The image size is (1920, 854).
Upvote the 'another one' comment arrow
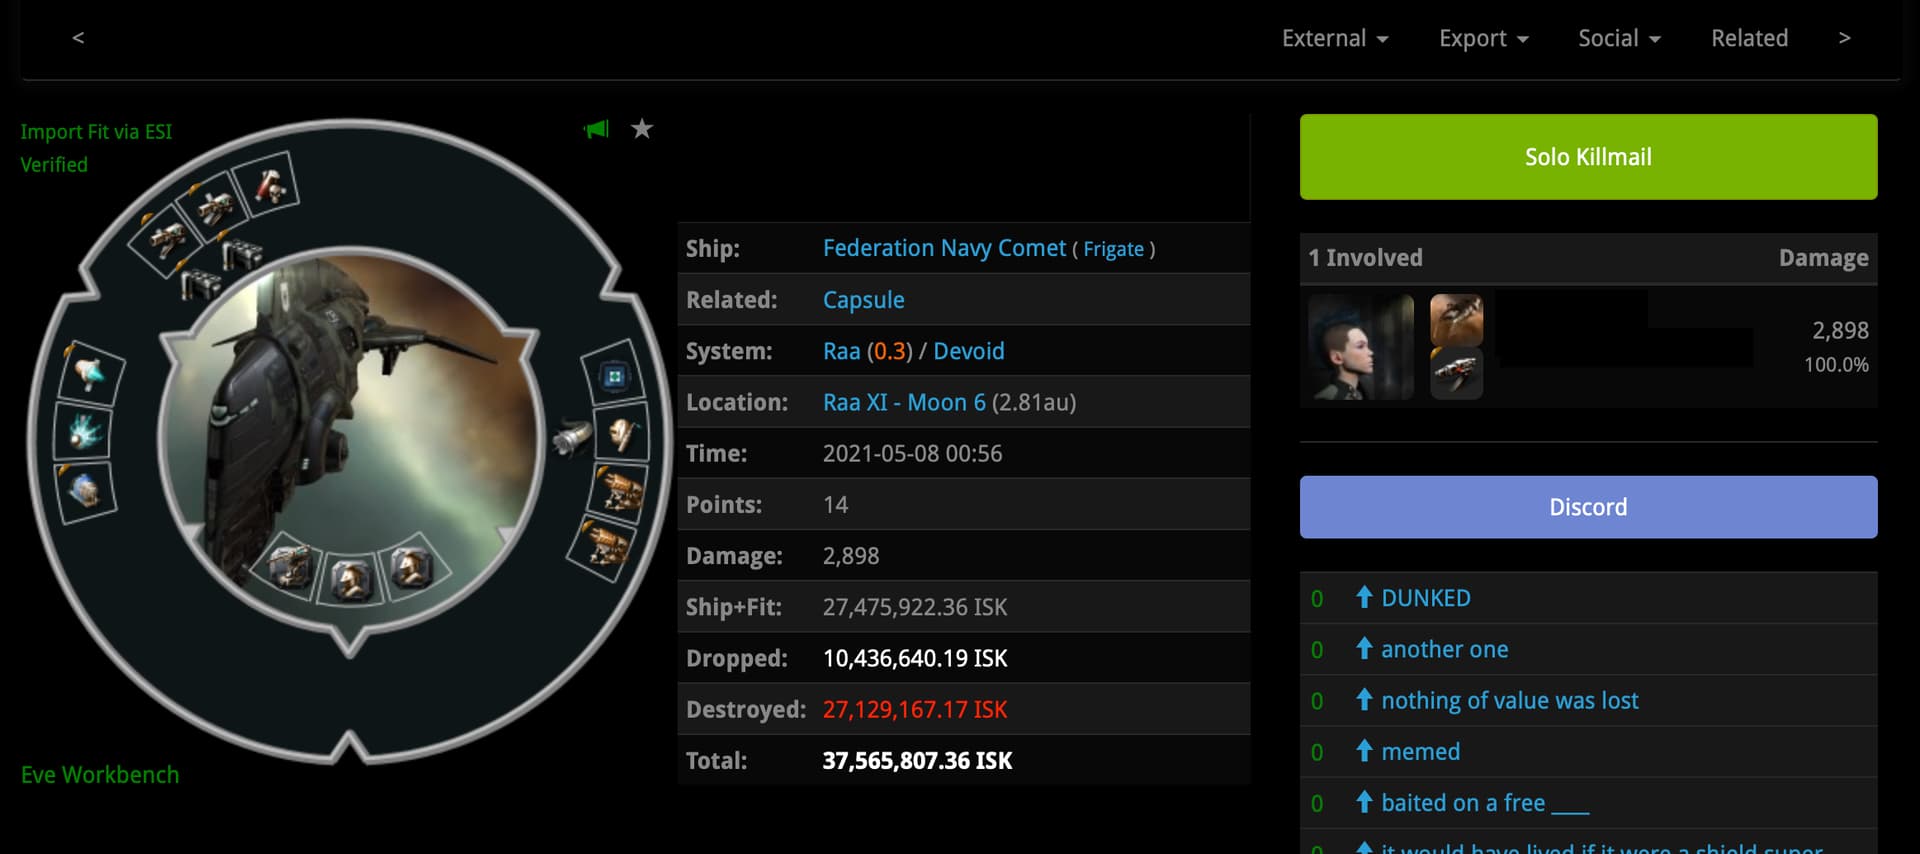click(1364, 648)
